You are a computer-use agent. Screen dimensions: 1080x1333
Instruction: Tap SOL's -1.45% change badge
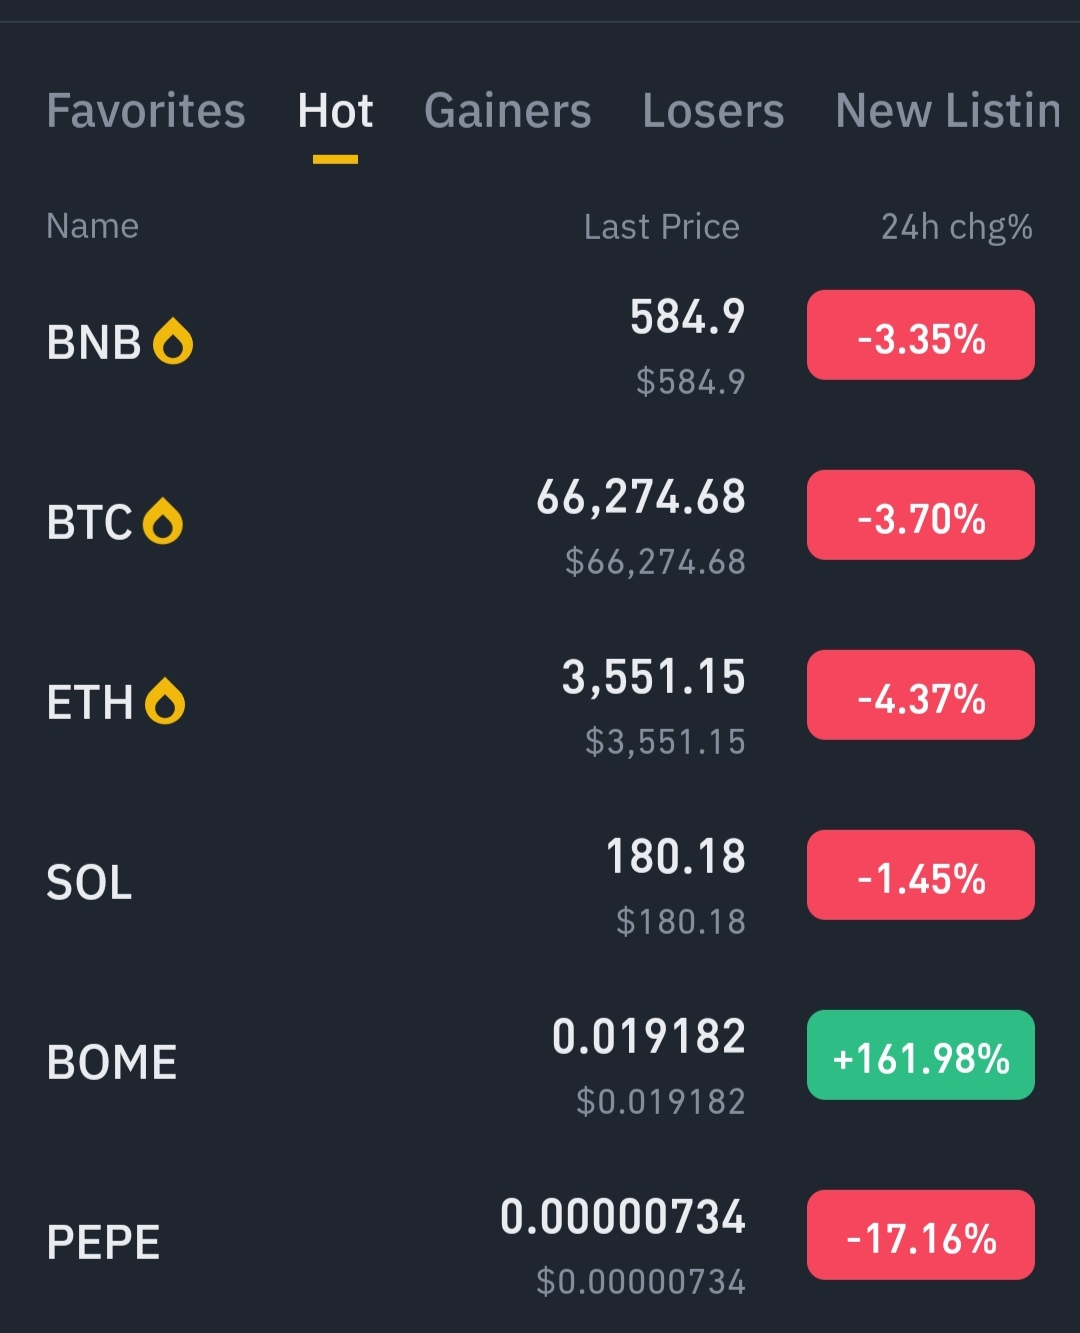point(921,875)
